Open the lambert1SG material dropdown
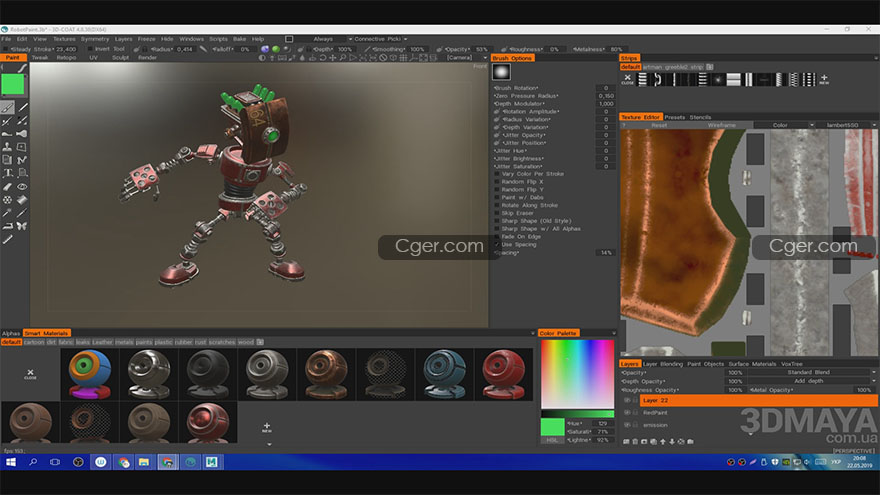 point(846,125)
